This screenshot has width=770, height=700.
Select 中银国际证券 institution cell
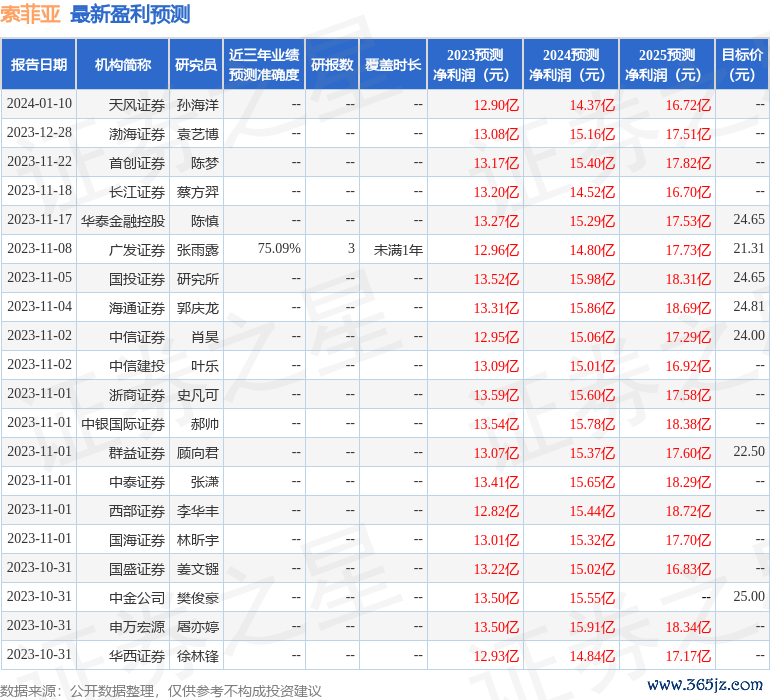[x=123, y=424]
